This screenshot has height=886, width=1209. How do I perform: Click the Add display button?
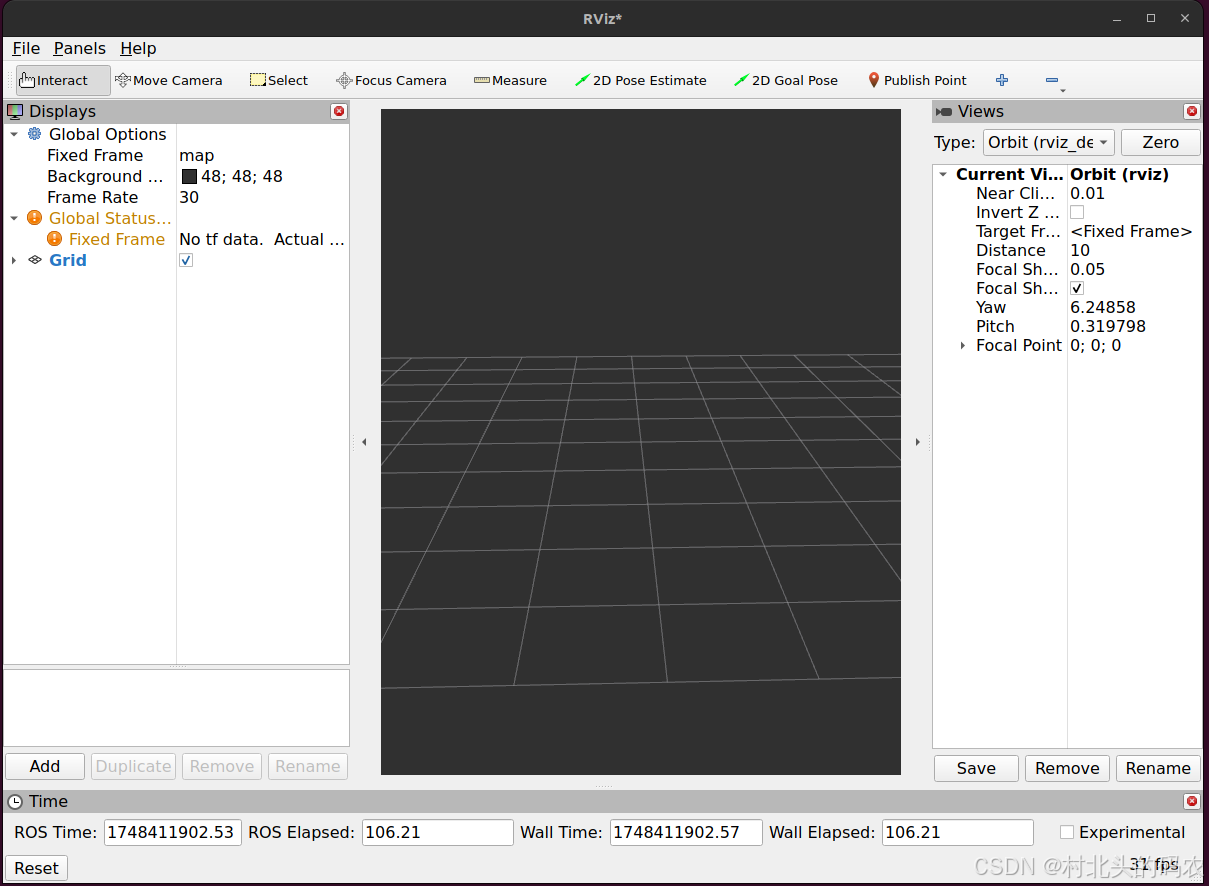click(x=45, y=766)
